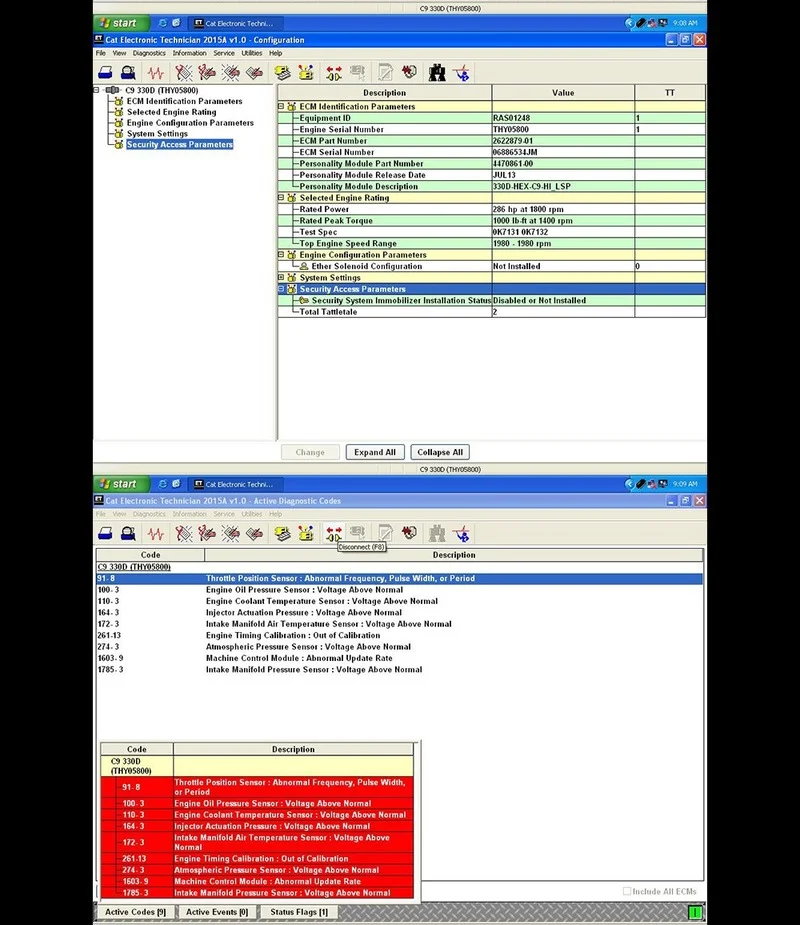Click the Start button on the lower taskbar
The width and height of the screenshot is (800, 925).
121,484
